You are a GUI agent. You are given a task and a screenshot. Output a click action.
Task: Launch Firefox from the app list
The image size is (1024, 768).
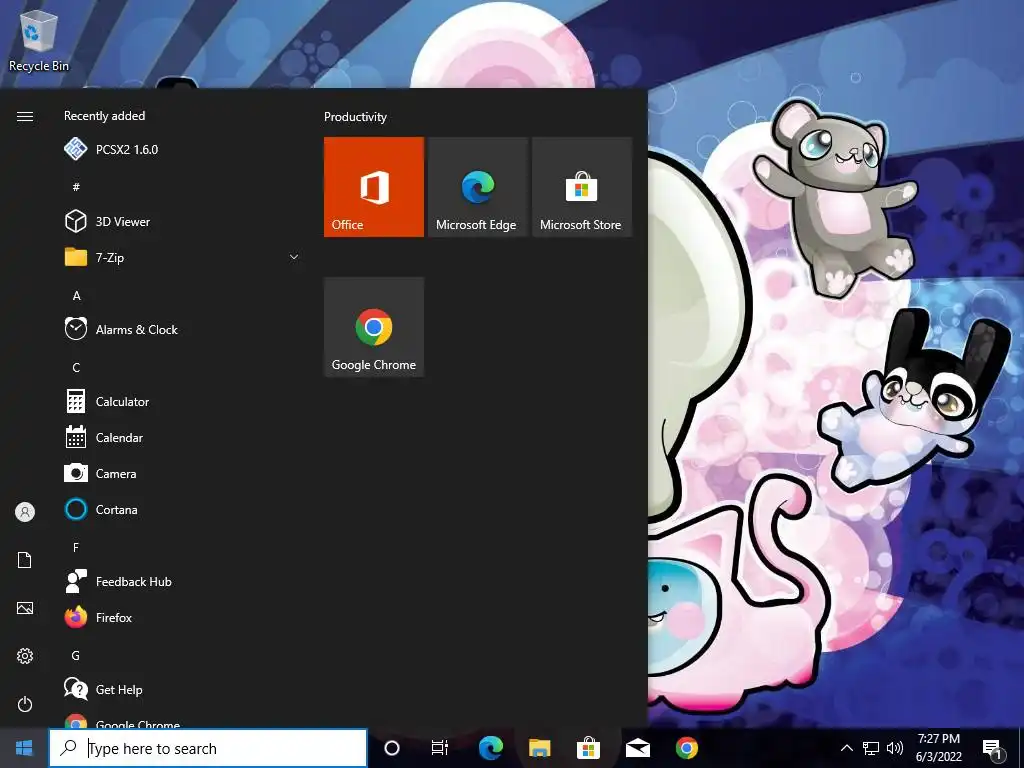click(182, 617)
